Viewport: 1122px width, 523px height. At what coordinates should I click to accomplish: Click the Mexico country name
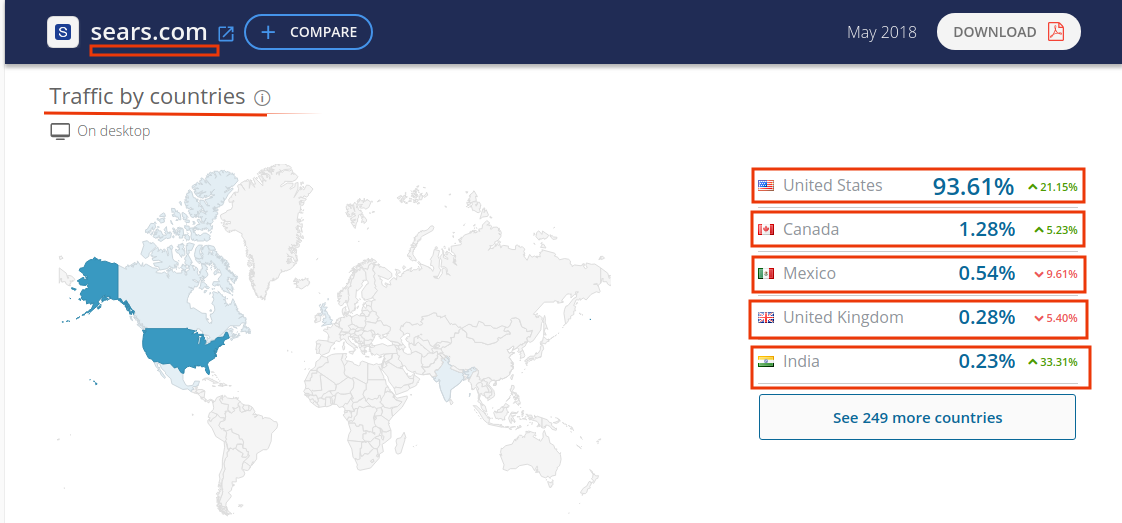809,273
